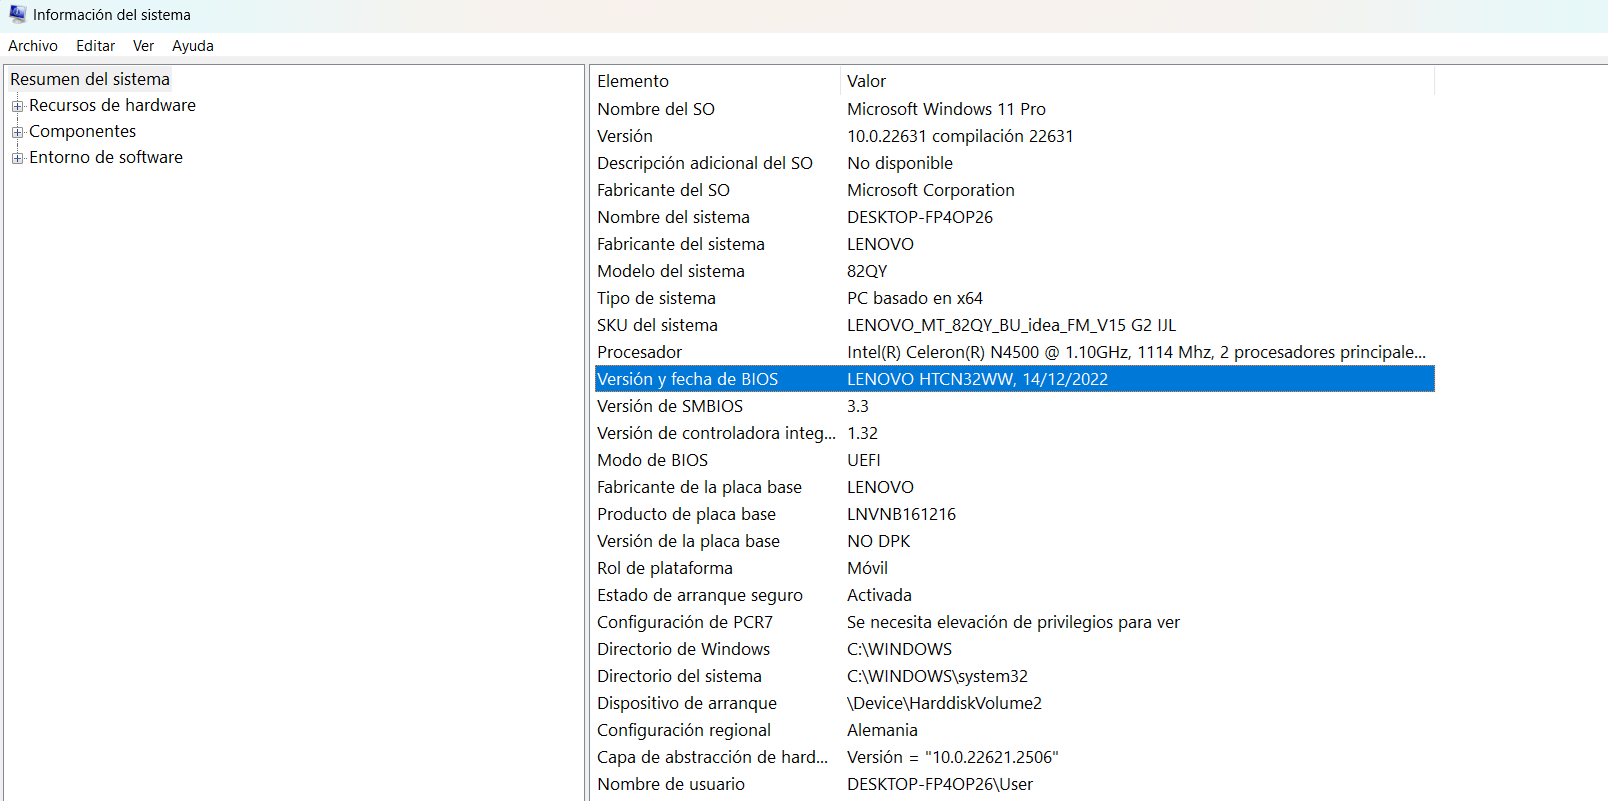Expand the Entorno de software node
1608x801 pixels.
coord(17,158)
